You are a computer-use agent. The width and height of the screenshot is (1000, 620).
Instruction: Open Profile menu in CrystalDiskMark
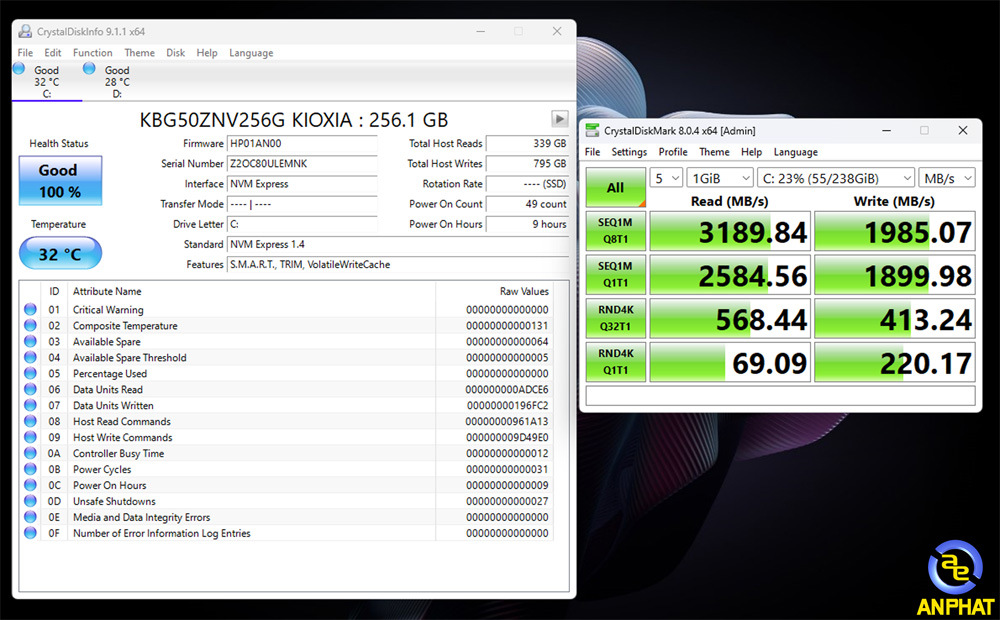coord(673,152)
